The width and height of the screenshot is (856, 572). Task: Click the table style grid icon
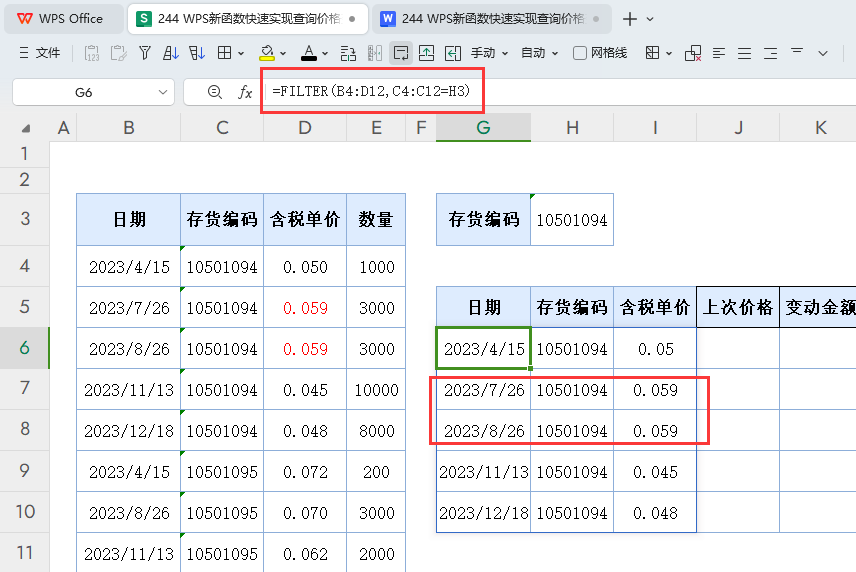[652, 53]
